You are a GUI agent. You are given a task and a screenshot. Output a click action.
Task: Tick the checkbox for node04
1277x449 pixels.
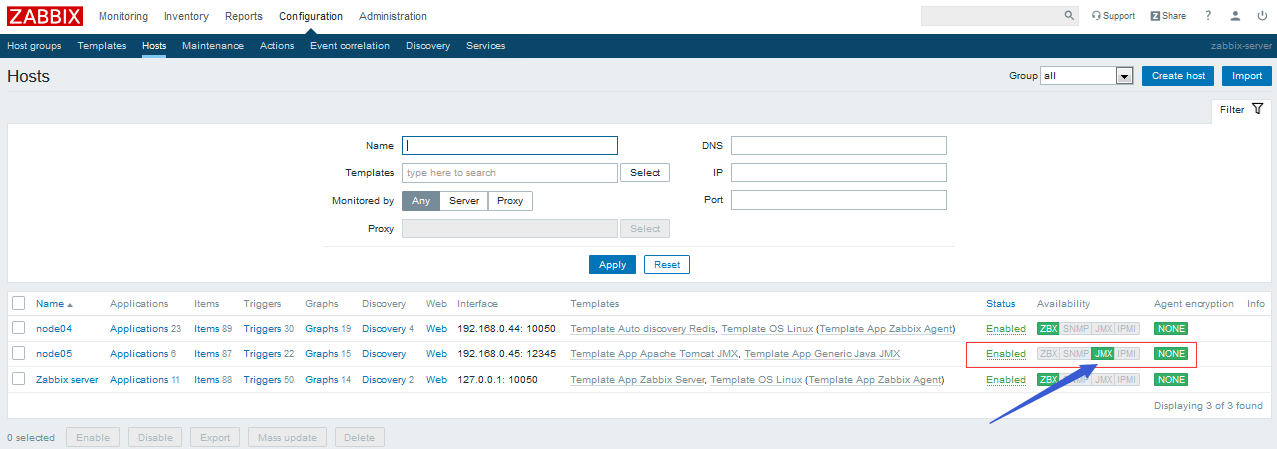coord(19,328)
